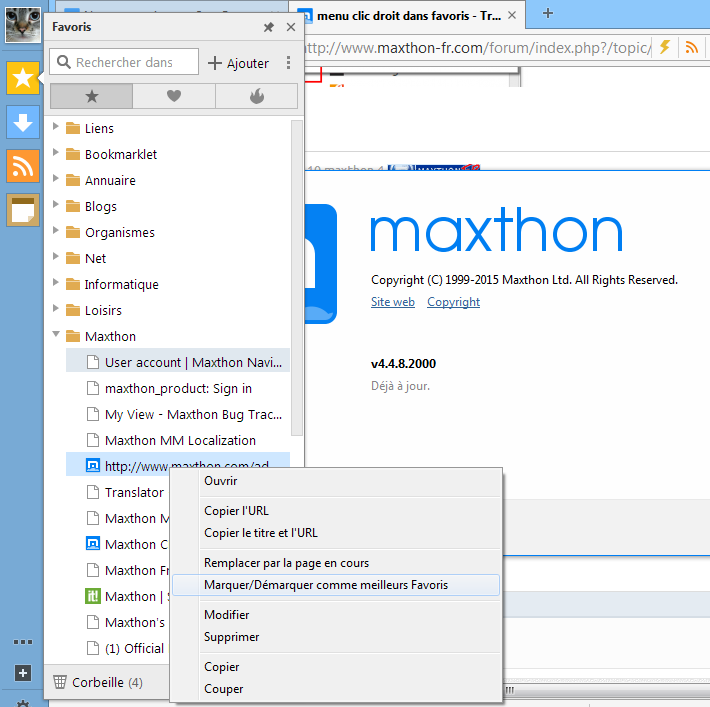Open Corbeille trash bin
Image resolution: width=710 pixels, height=707 pixels.
click(x=98, y=683)
